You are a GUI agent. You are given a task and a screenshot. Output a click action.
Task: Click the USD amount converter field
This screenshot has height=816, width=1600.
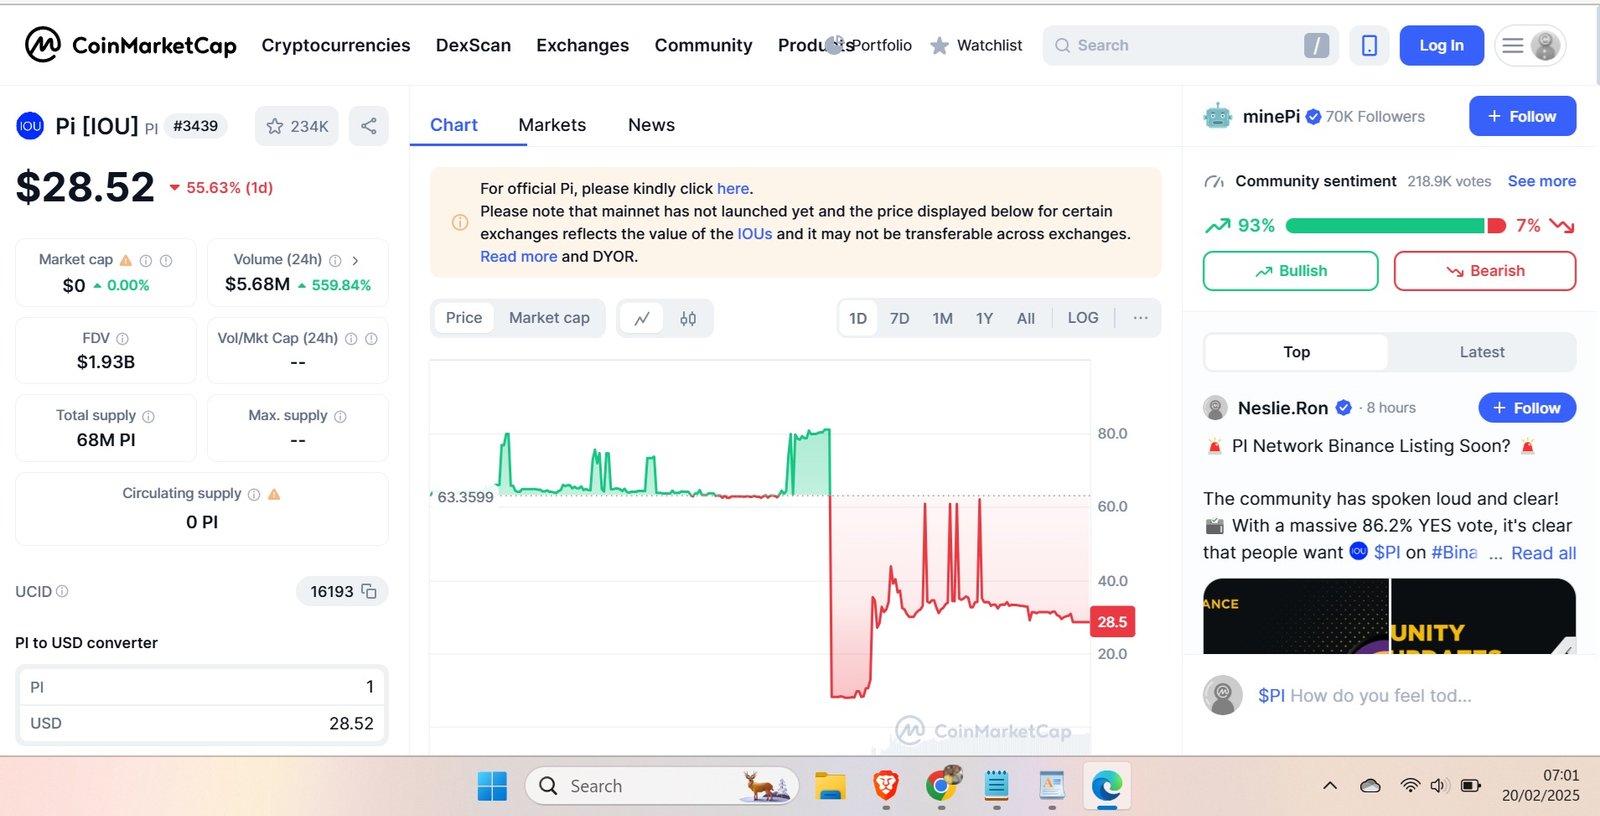click(202, 723)
